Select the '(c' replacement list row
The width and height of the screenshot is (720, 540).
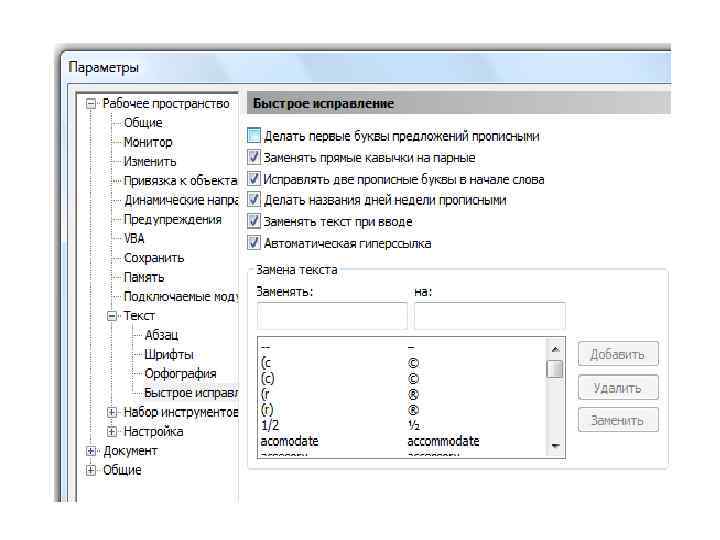pos(403,363)
